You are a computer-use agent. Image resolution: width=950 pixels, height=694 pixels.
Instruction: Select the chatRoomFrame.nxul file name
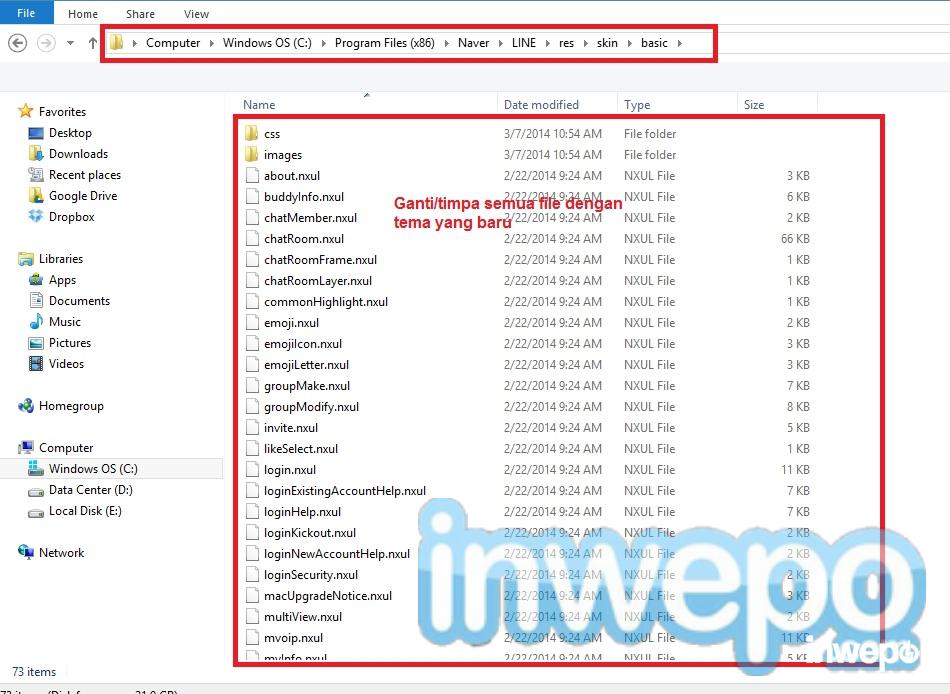(x=321, y=259)
